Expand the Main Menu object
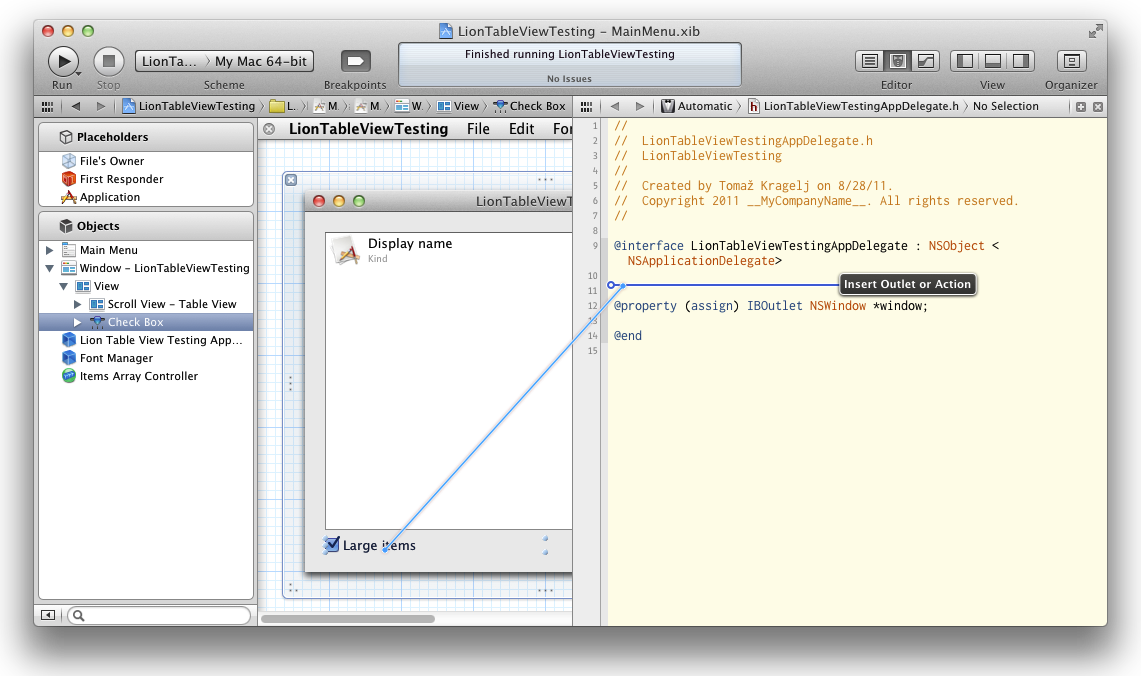Image resolution: width=1141 pixels, height=676 pixels. [49, 250]
